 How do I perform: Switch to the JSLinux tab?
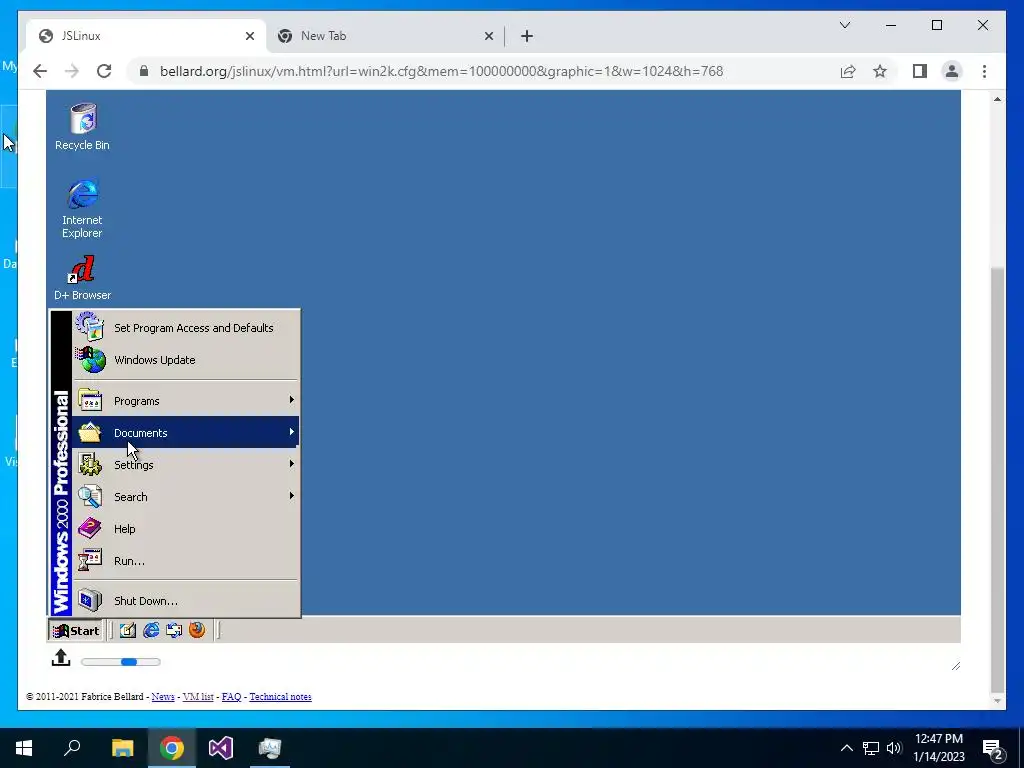(x=146, y=36)
